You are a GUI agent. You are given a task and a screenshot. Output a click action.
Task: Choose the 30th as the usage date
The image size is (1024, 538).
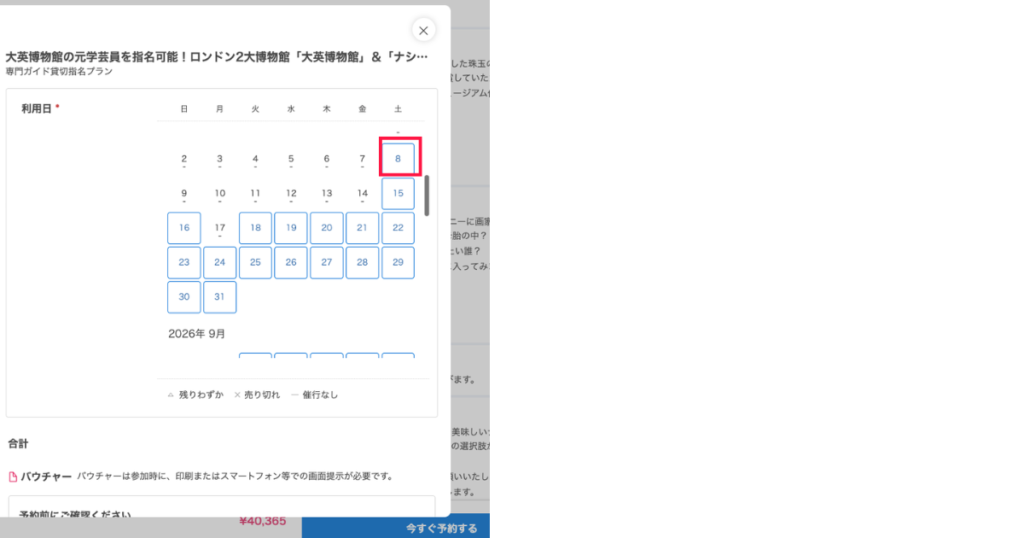click(184, 297)
